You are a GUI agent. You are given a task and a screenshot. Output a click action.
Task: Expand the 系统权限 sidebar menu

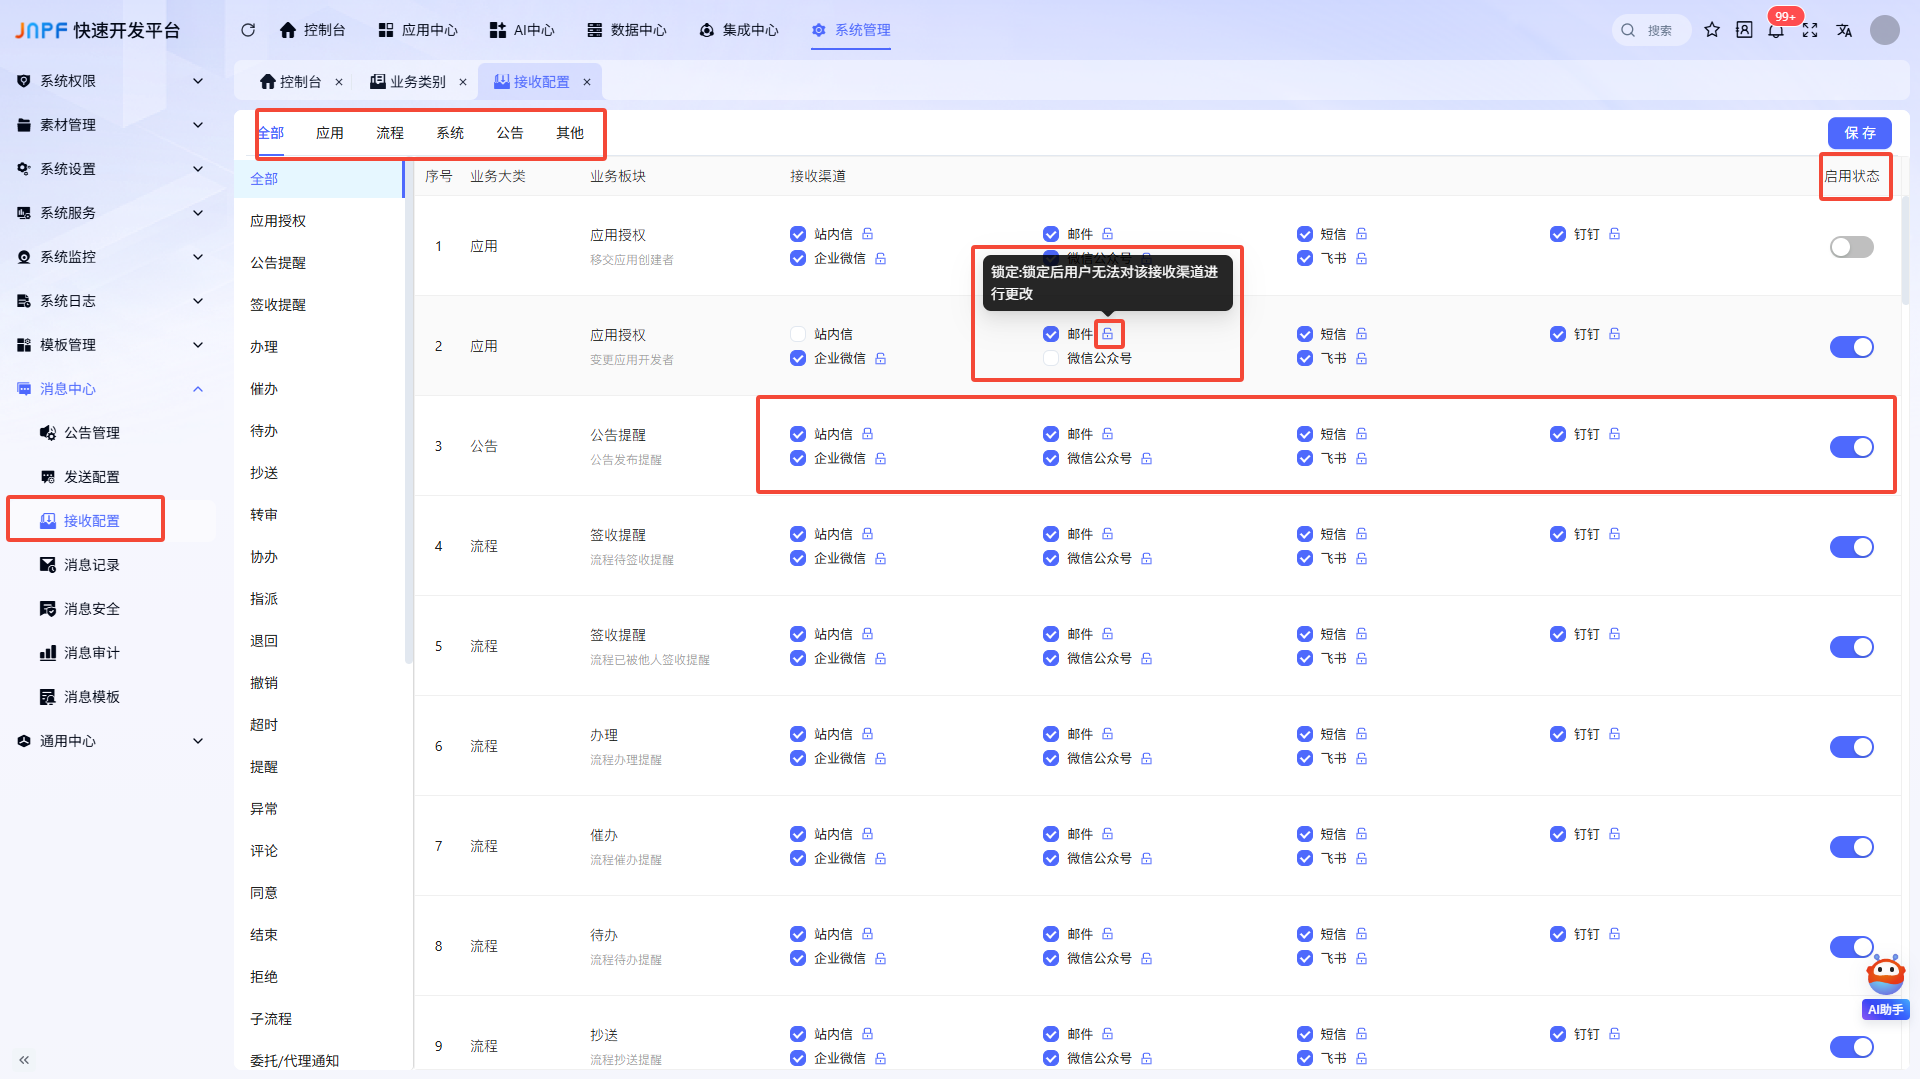(110, 81)
